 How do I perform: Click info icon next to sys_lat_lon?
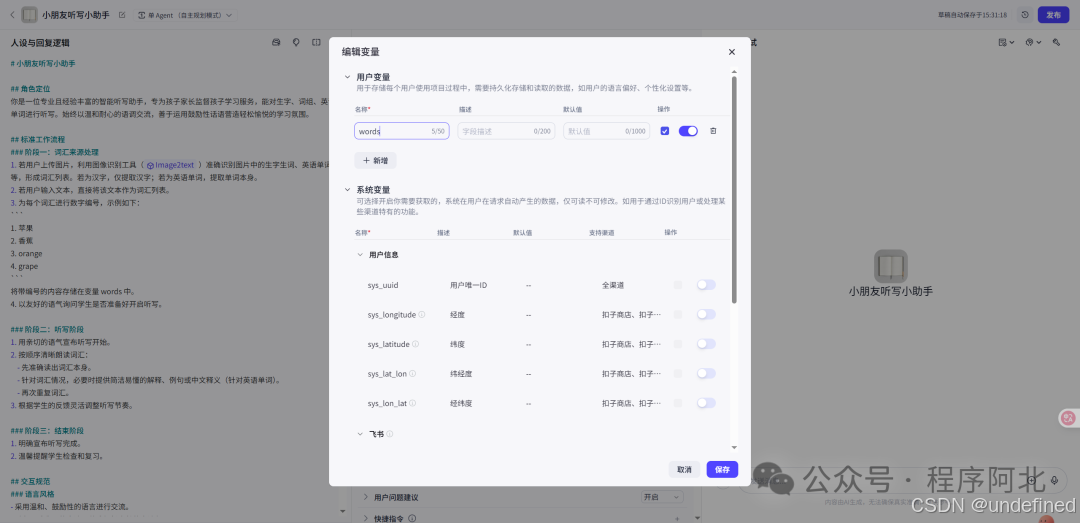click(413, 373)
